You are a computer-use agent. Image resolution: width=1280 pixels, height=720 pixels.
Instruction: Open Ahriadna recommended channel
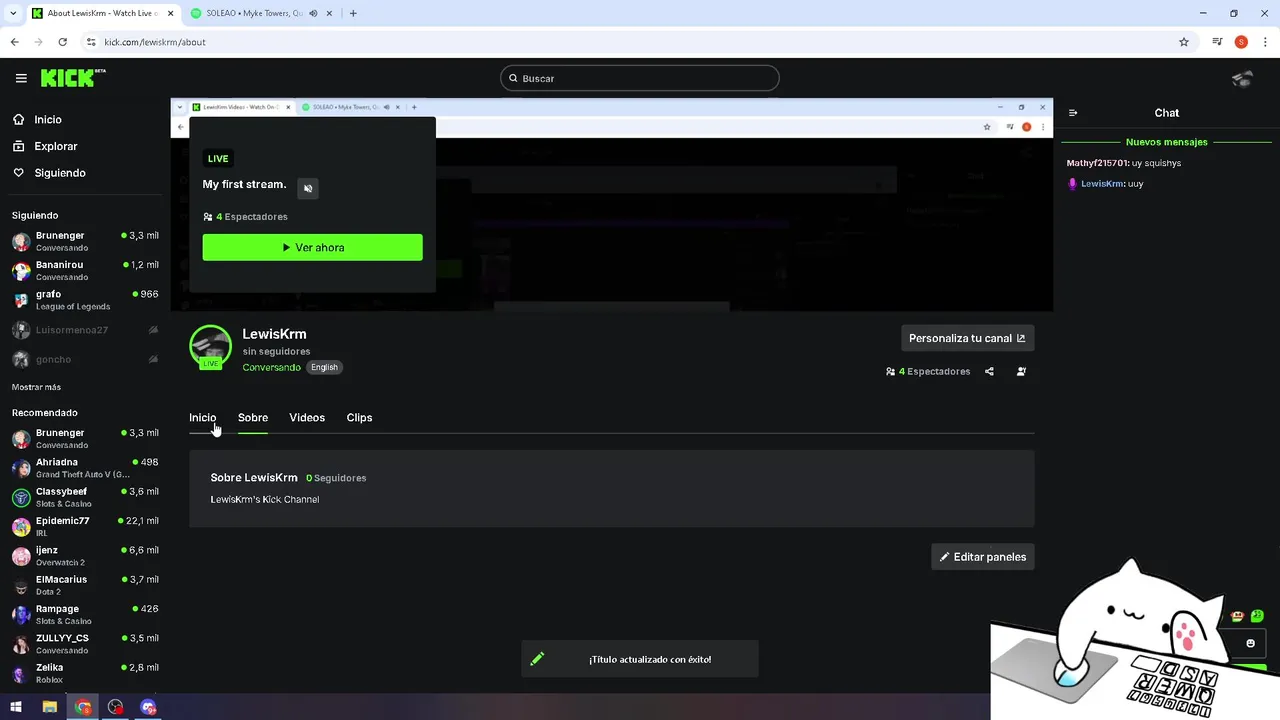click(x=85, y=468)
